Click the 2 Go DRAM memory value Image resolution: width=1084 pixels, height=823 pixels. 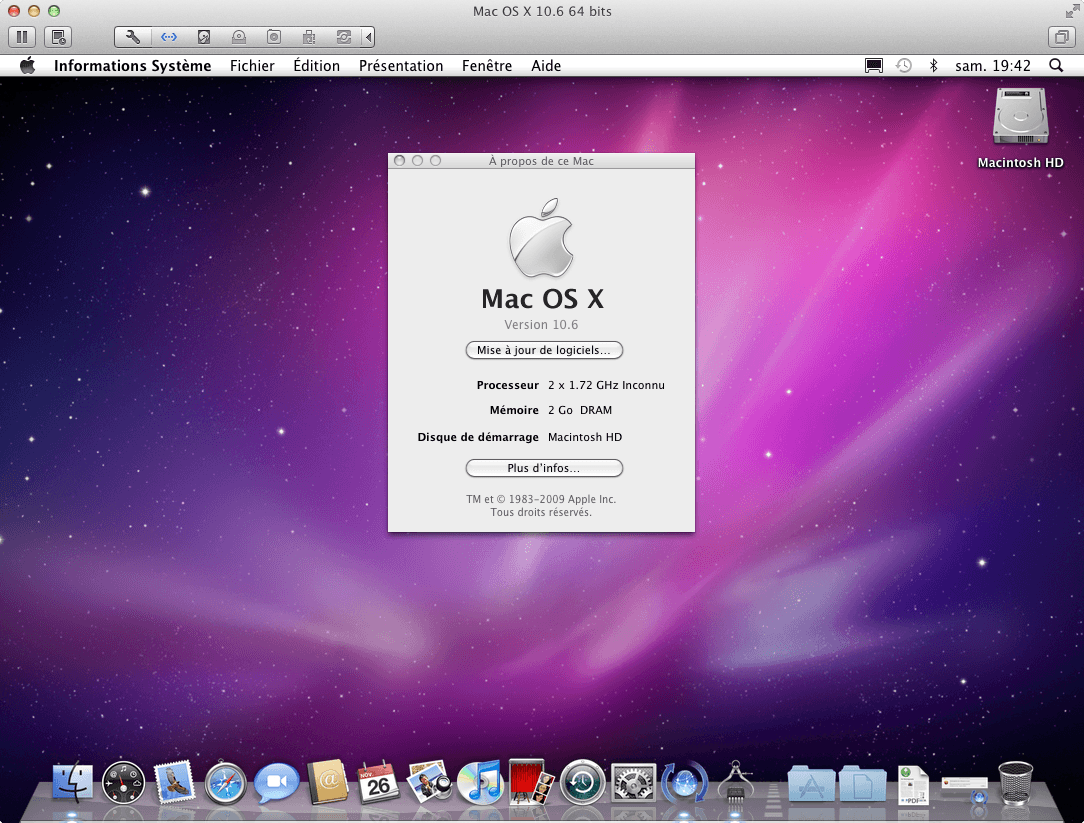(580, 410)
